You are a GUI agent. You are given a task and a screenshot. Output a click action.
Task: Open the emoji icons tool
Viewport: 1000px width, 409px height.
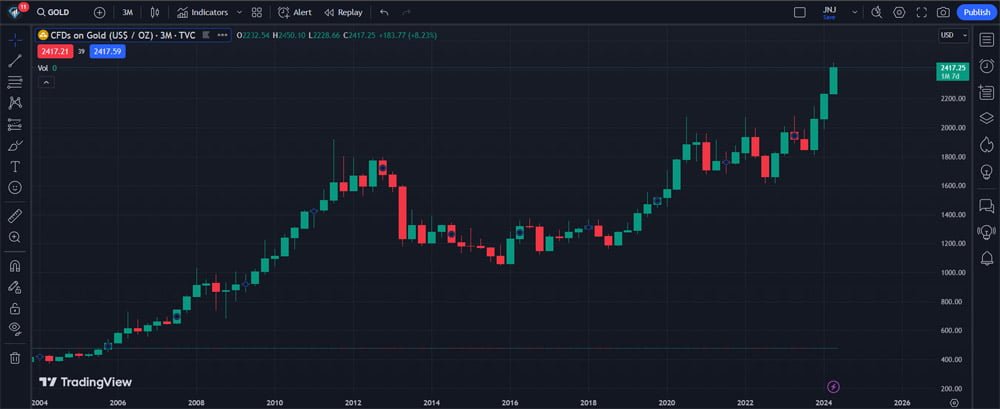tap(15, 188)
